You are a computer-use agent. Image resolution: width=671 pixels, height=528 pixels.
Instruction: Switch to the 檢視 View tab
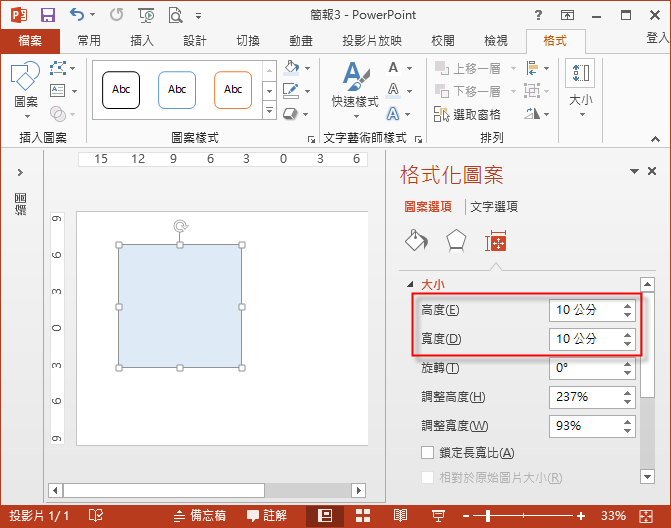point(496,41)
